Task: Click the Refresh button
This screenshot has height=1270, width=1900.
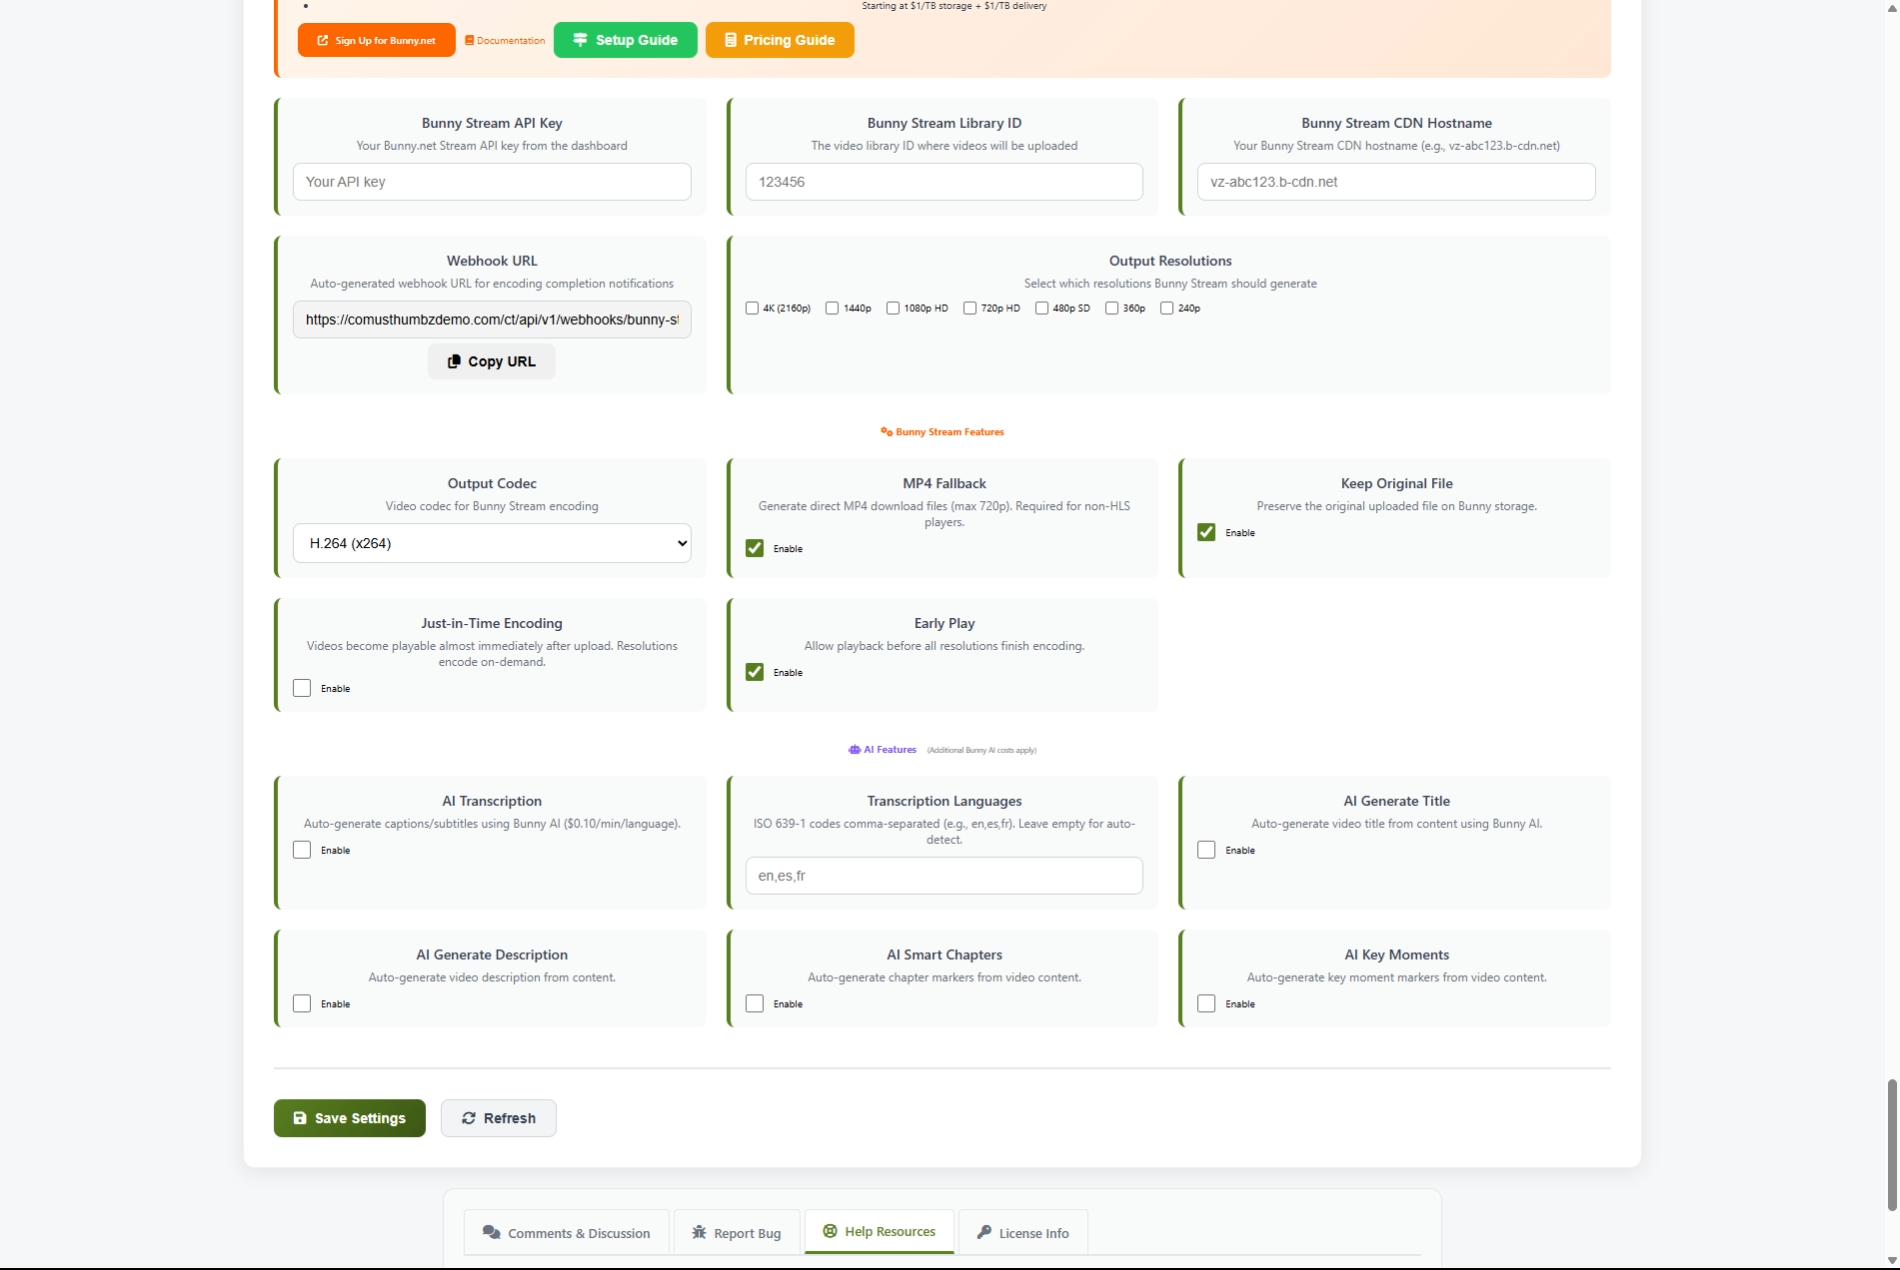Action: click(x=498, y=1118)
